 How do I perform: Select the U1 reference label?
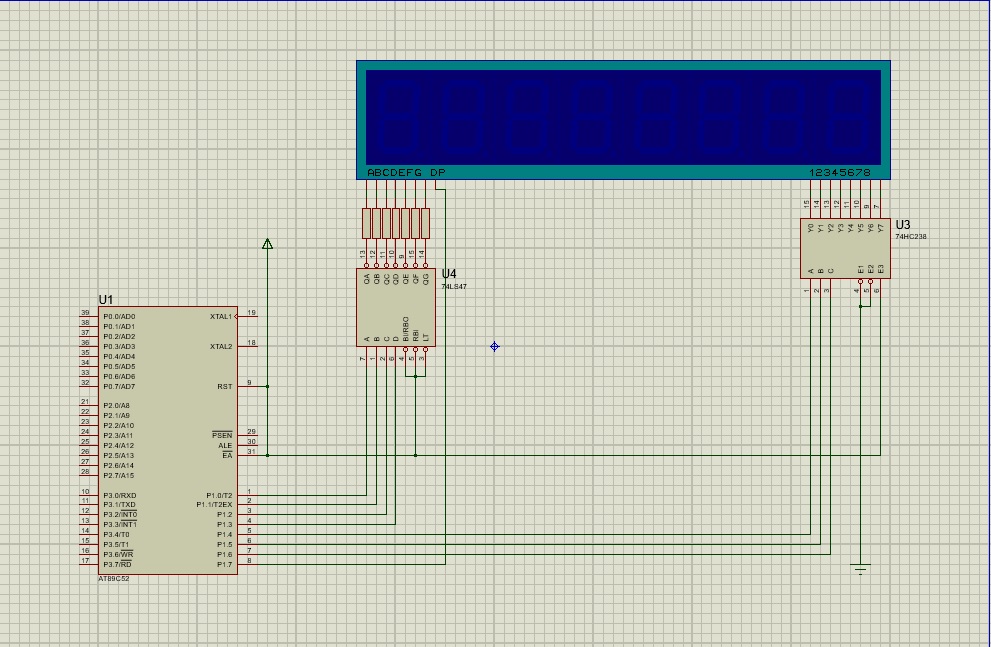point(106,299)
